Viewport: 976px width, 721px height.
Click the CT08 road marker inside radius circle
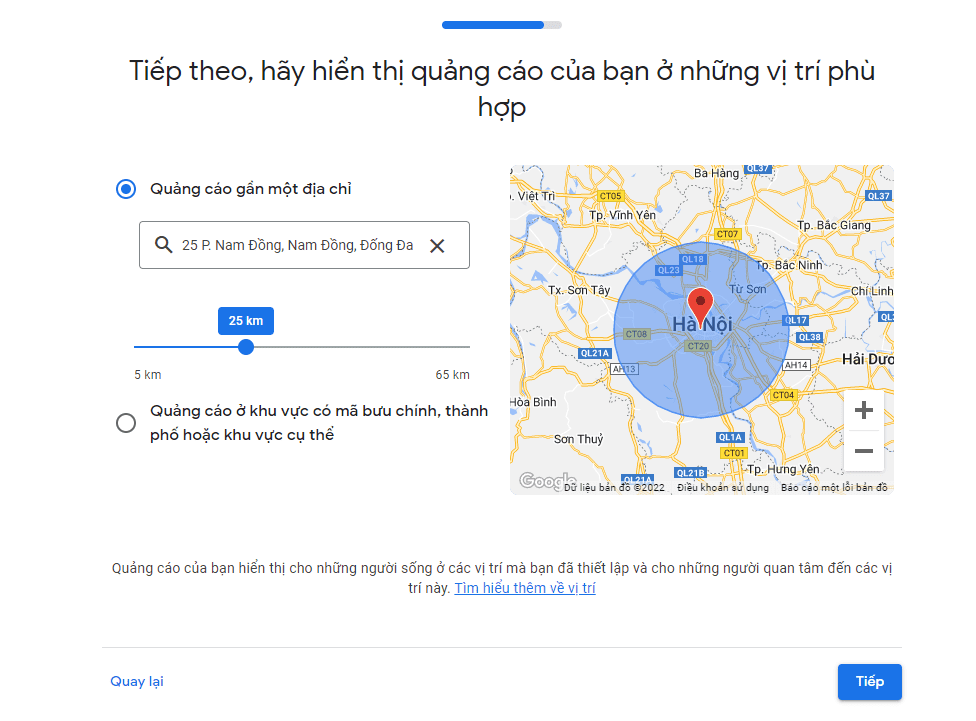(636, 334)
